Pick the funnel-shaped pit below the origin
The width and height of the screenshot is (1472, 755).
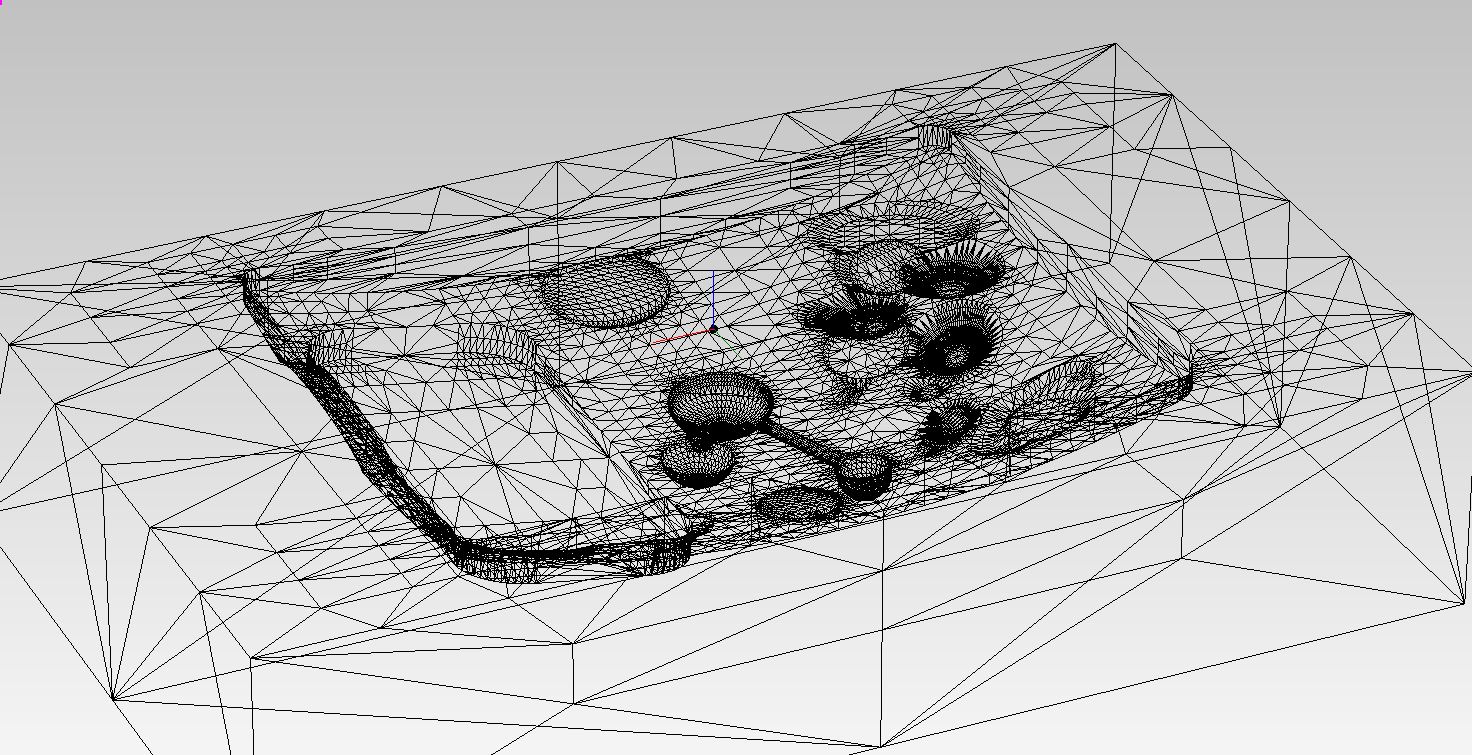[x=720, y=404]
